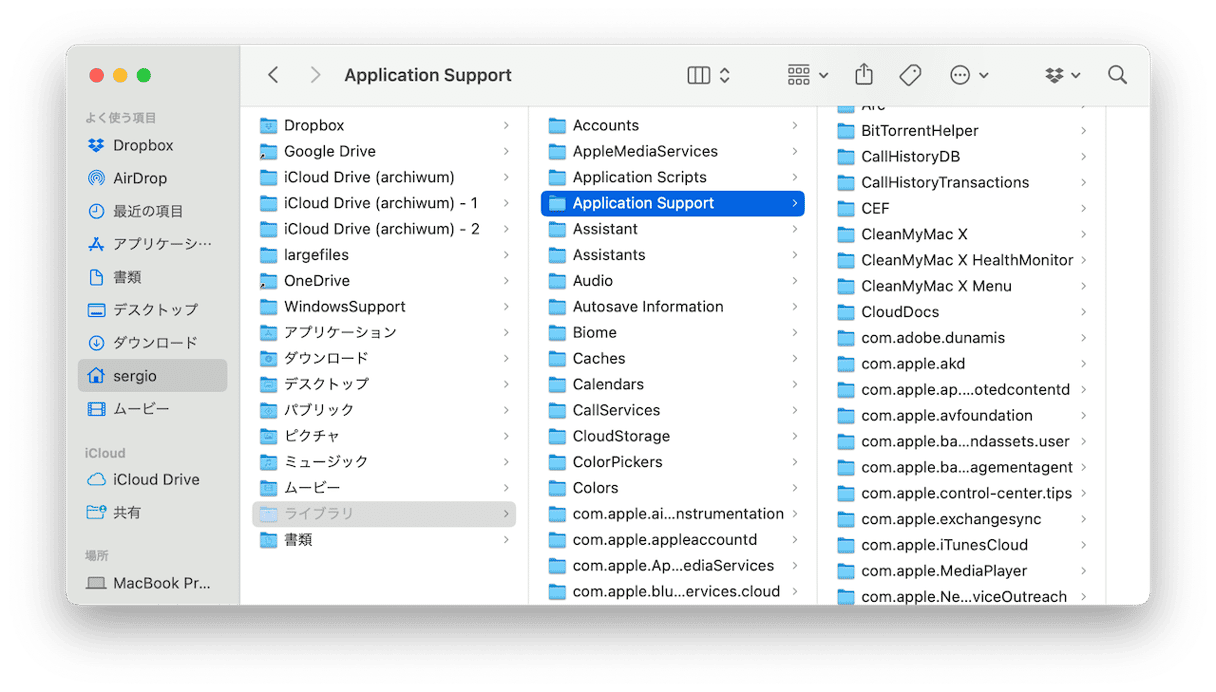Open iCloud Drive in the sidebar

tap(152, 479)
